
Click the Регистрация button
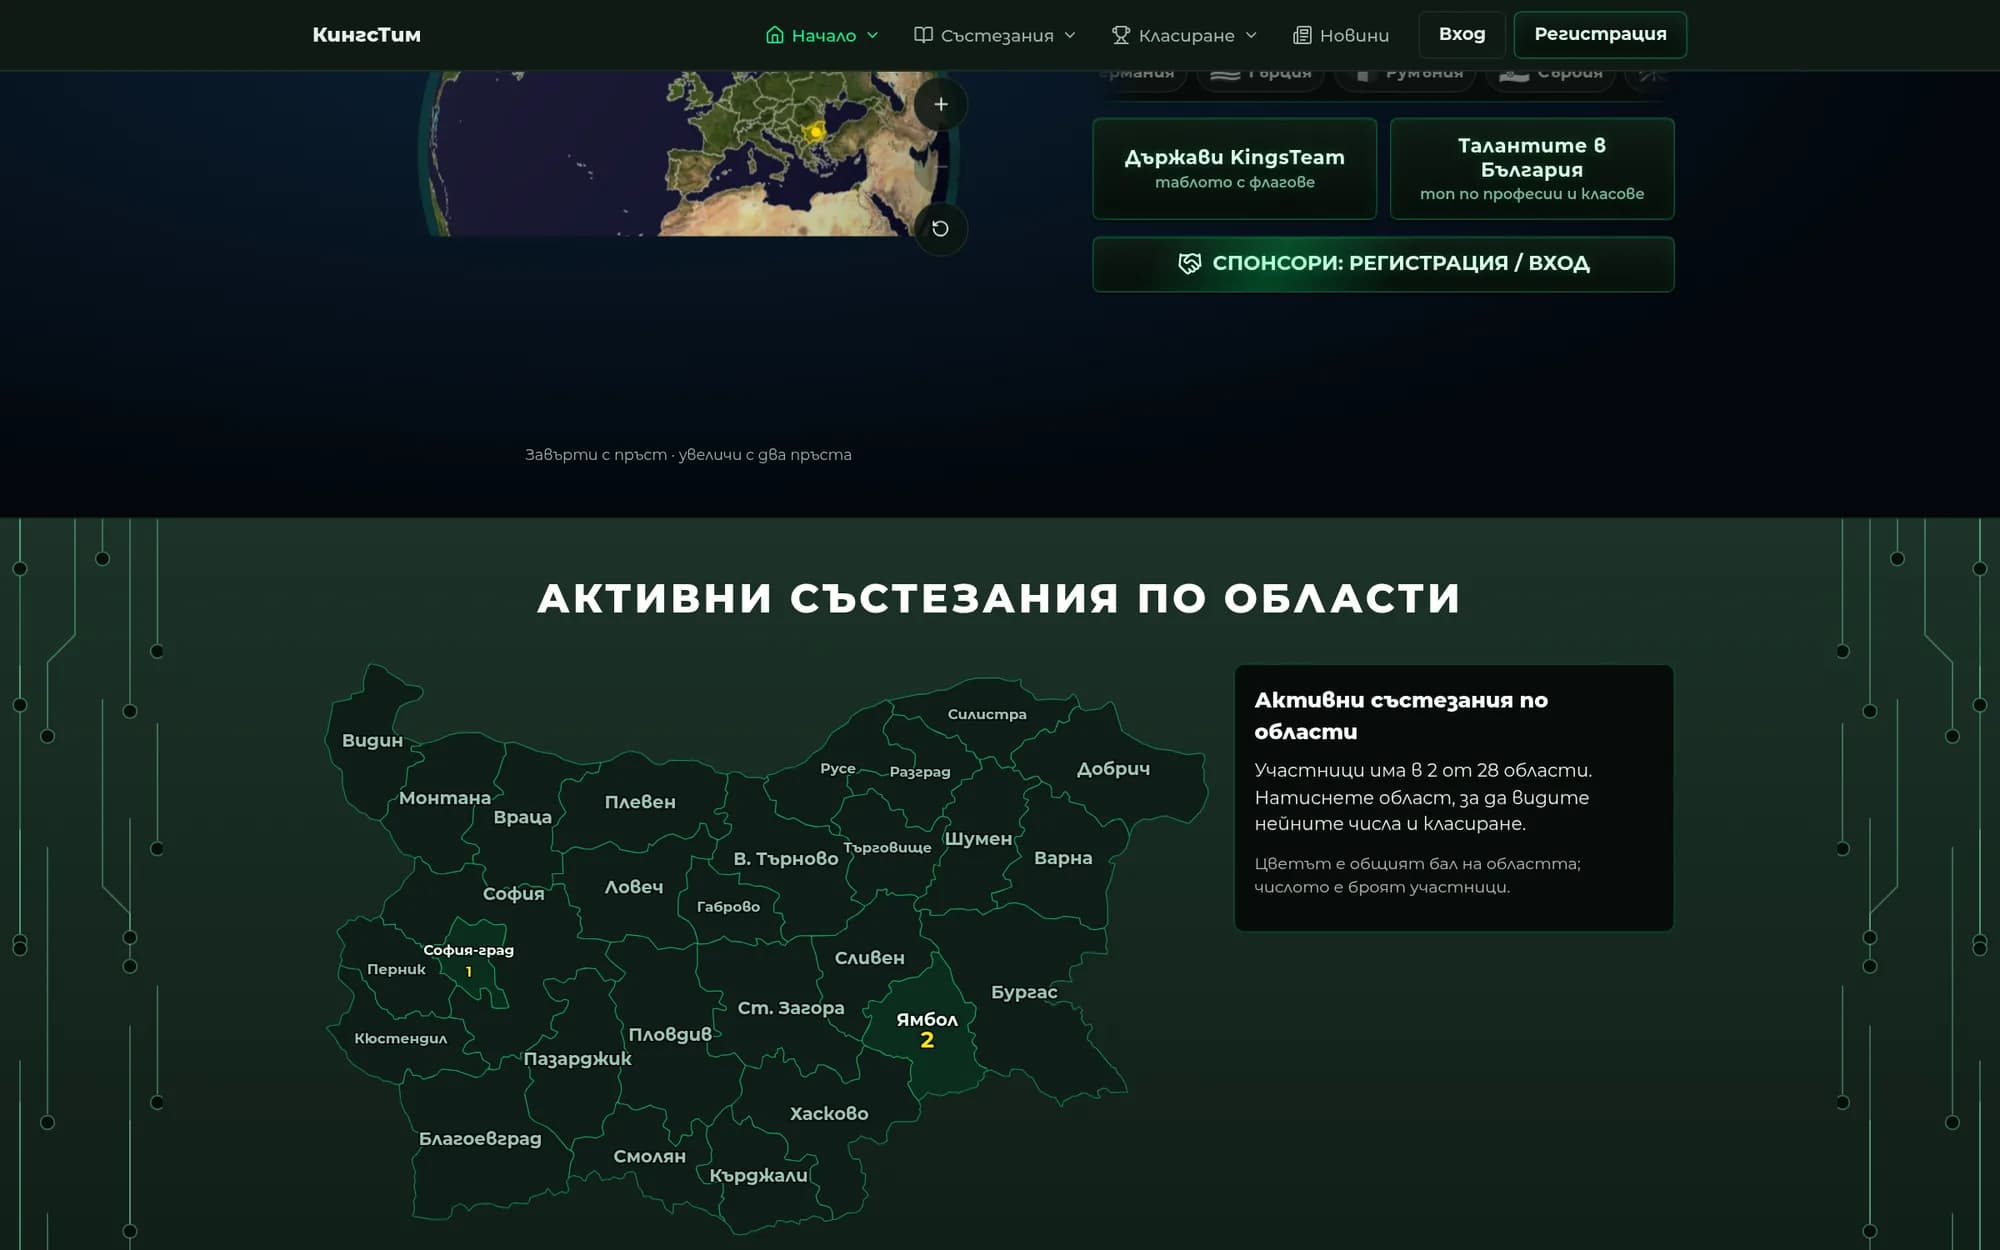click(1600, 34)
